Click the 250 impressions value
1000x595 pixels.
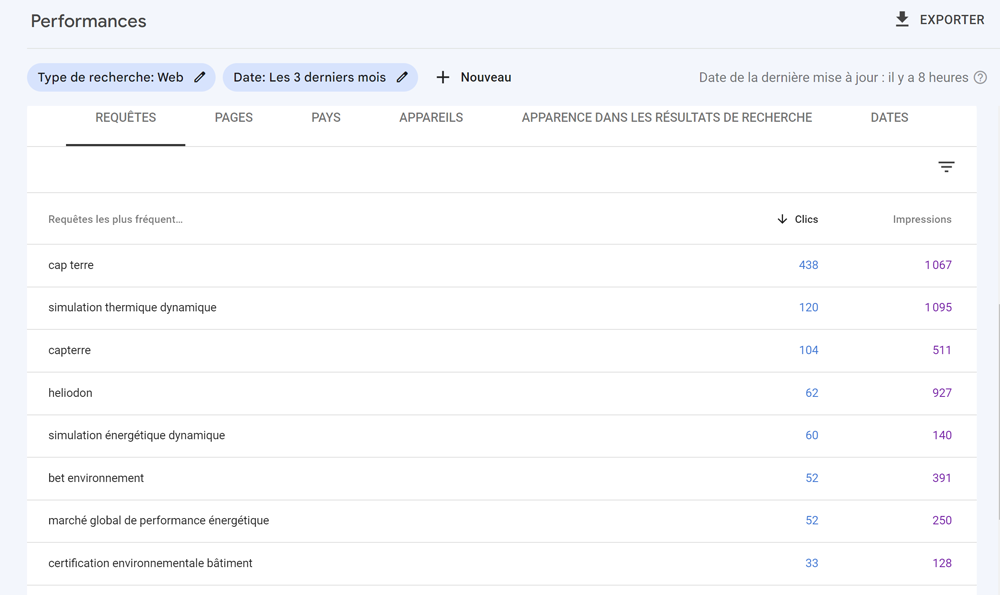tap(941, 520)
